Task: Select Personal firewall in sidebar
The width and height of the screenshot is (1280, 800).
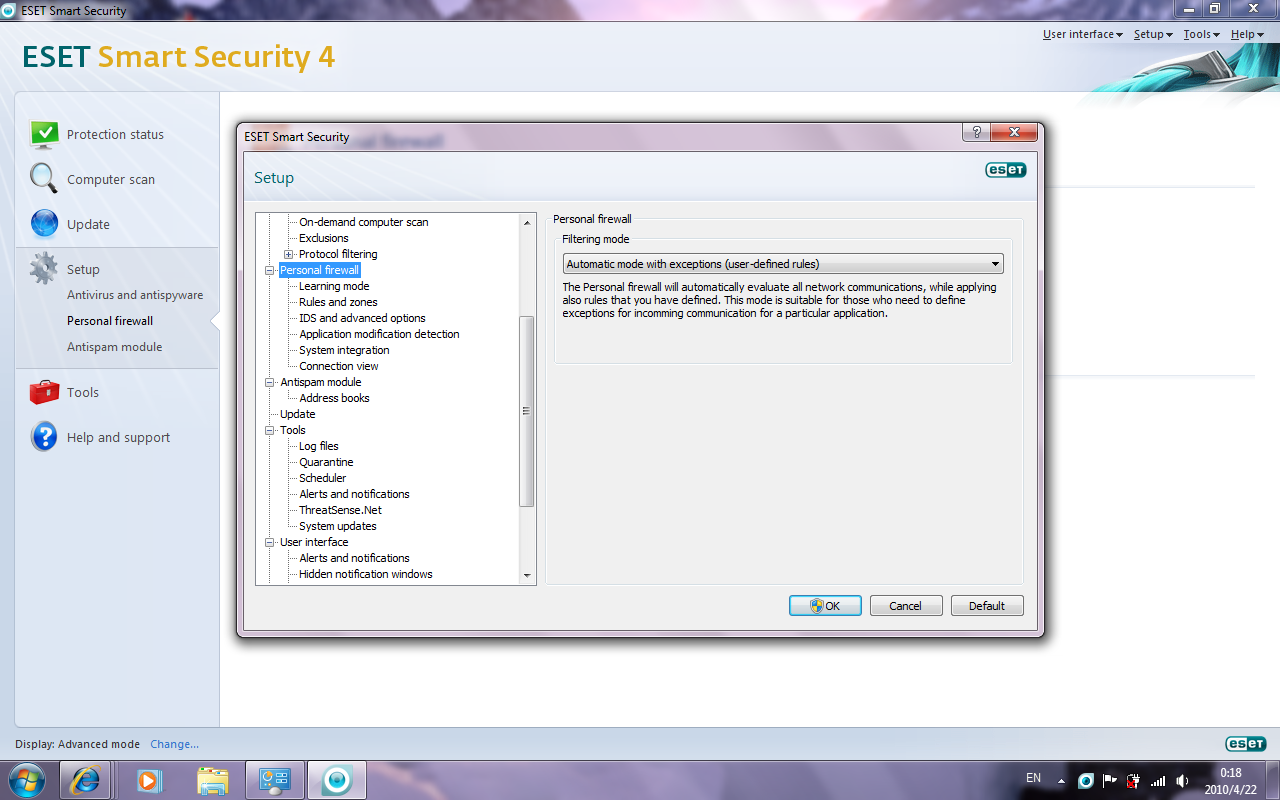Action: click(x=110, y=321)
